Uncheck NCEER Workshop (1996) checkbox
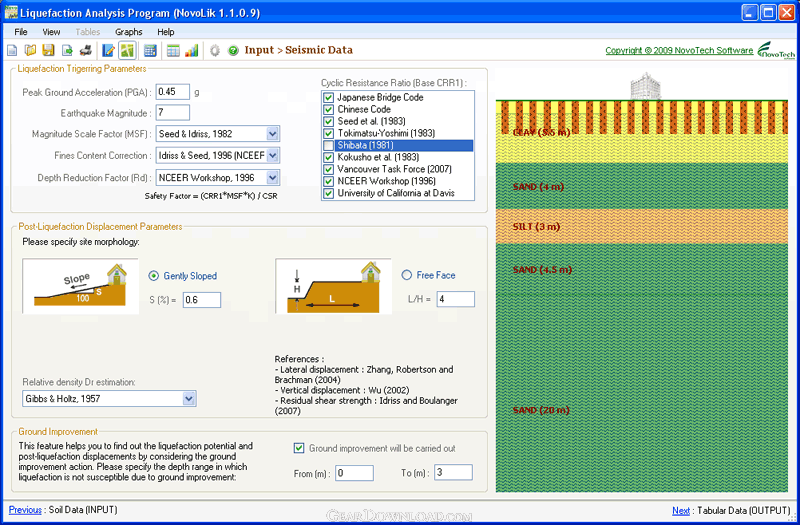The image size is (800, 525). pyautogui.click(x=329, y=181)
